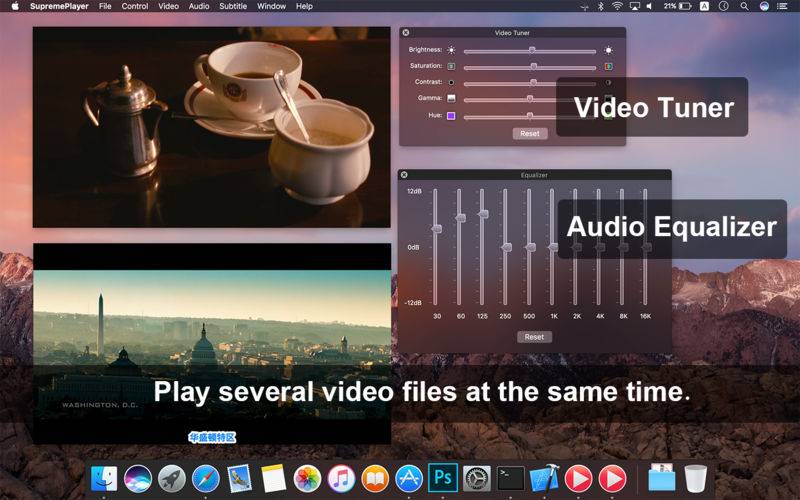This screenshot has width=800, height=500.
Task: Open Photoshop from the dock
Action: [x=442, y=478]
